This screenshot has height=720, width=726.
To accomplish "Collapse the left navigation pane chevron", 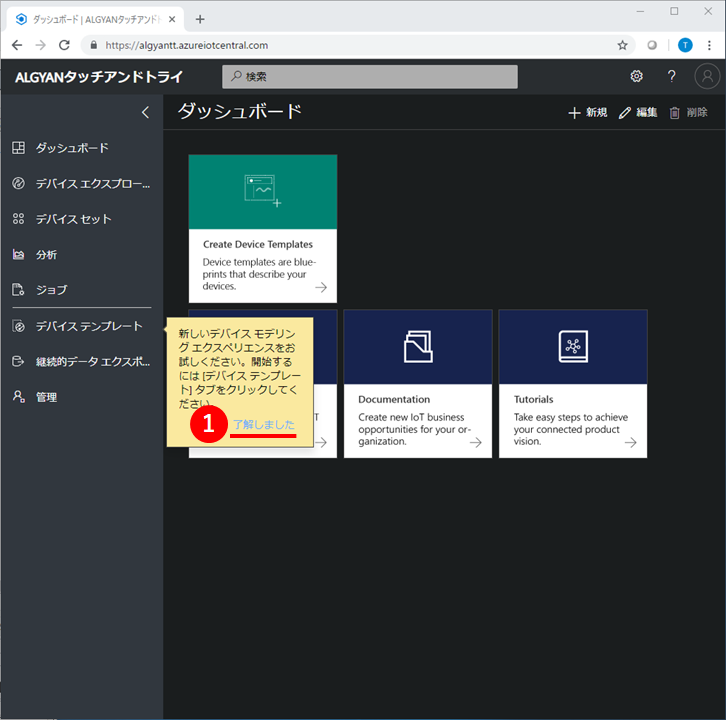I will point(145,112).
